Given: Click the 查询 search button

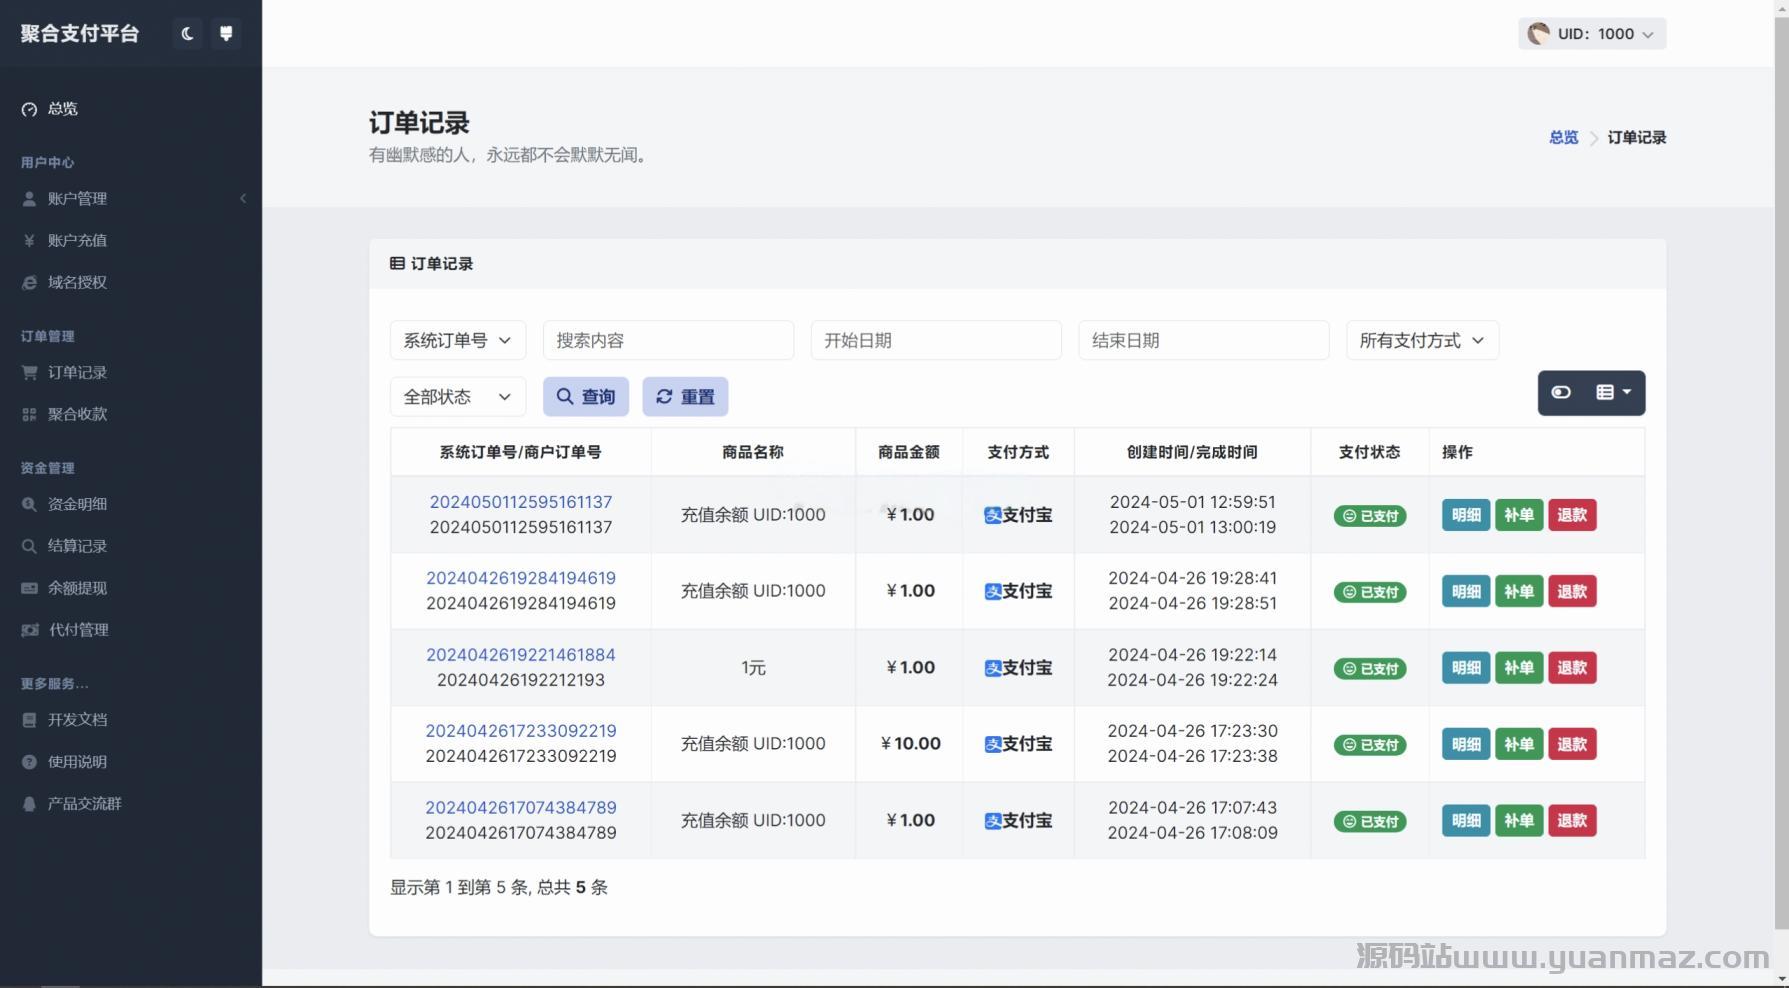Looking at the screenshot, I should pyautogui.click(x=585, y=397).
